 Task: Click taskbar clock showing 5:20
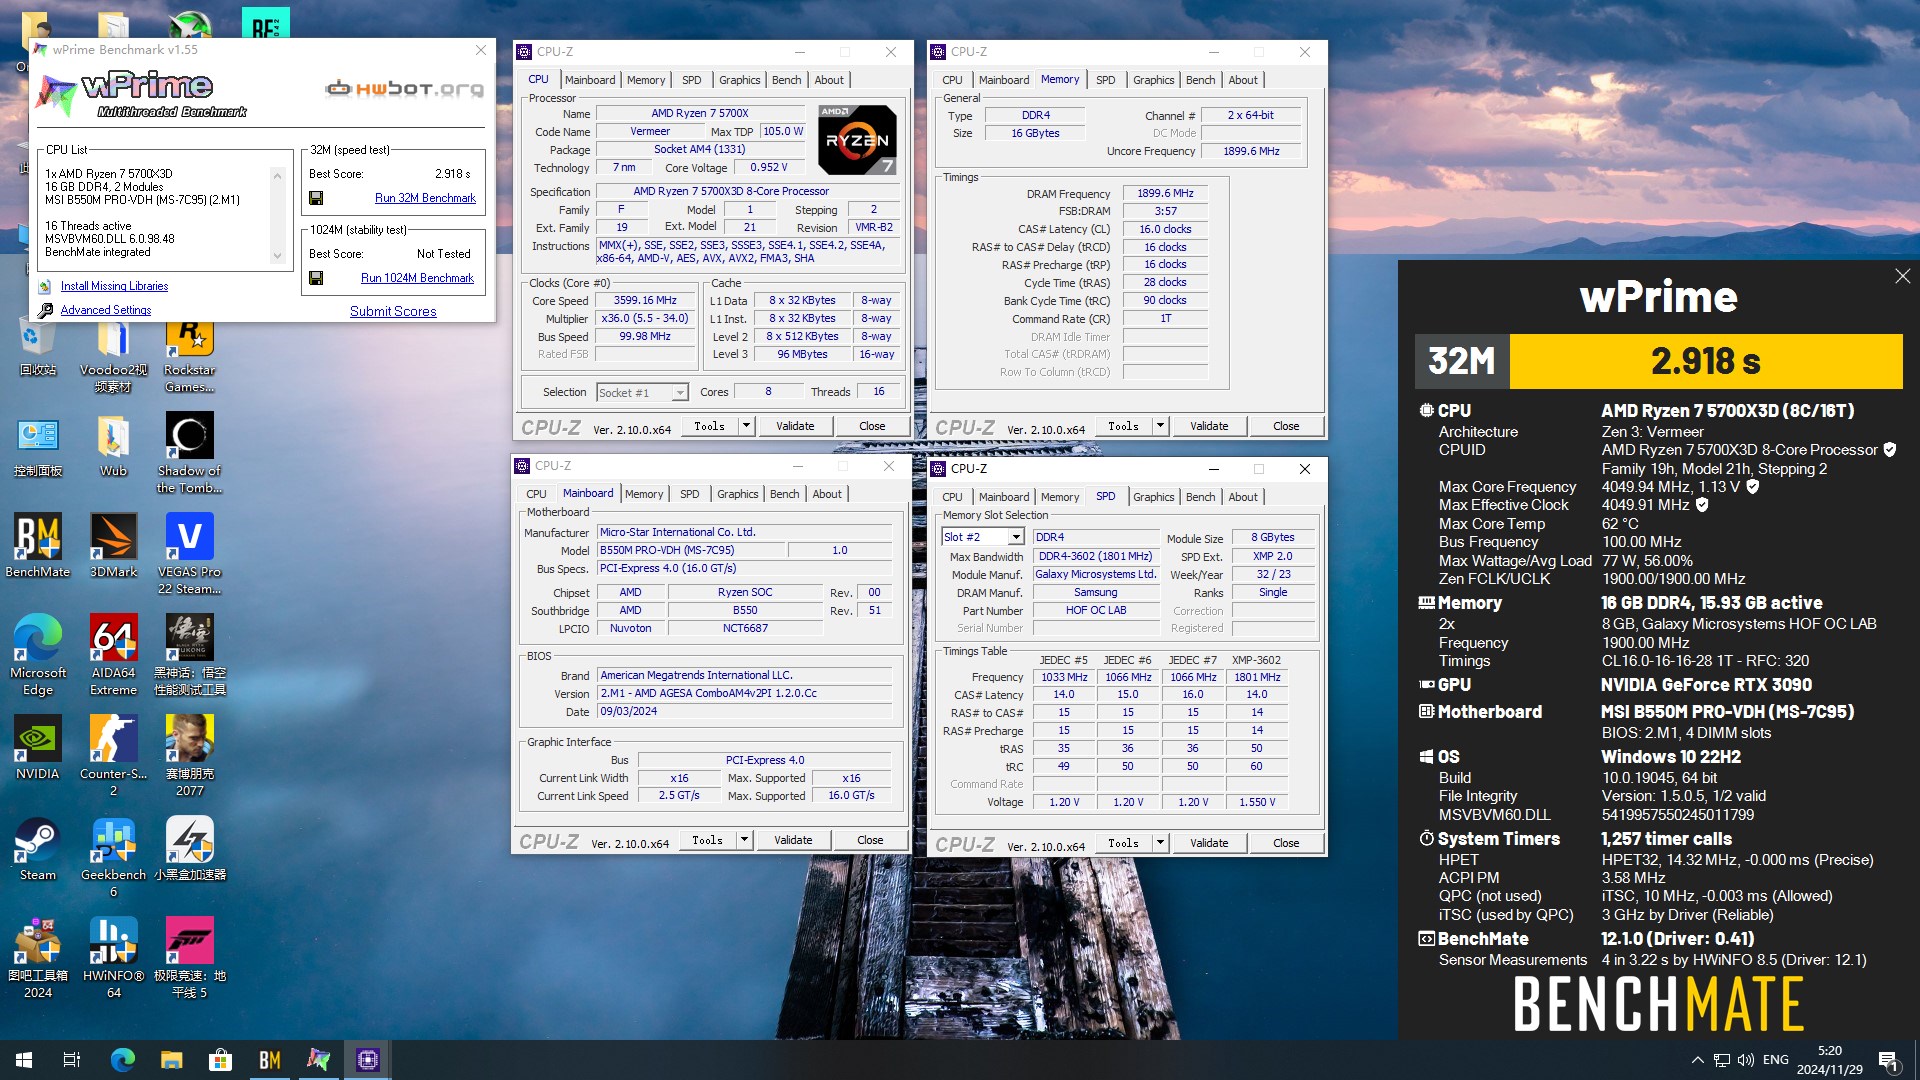point(1829,1060)
